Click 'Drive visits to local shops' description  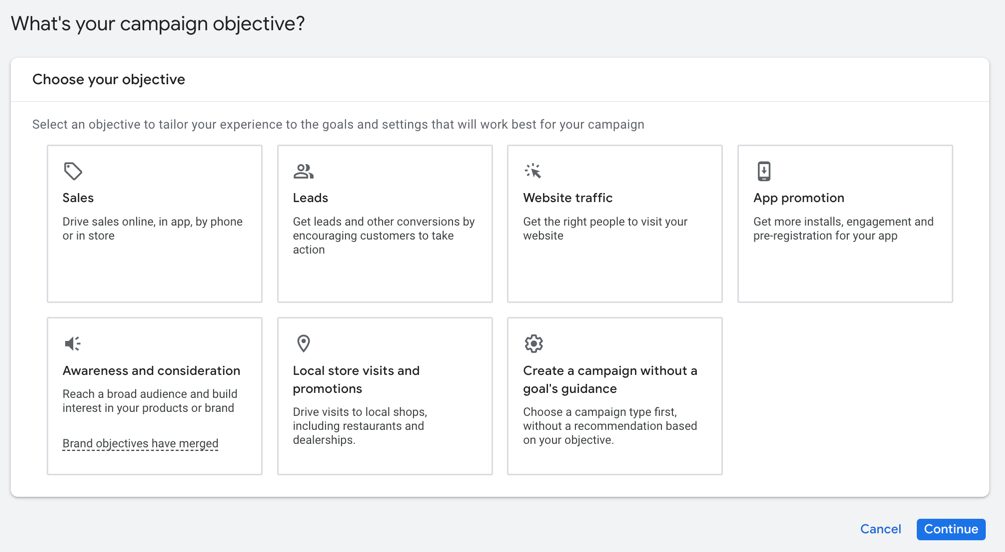pos(360,426)
